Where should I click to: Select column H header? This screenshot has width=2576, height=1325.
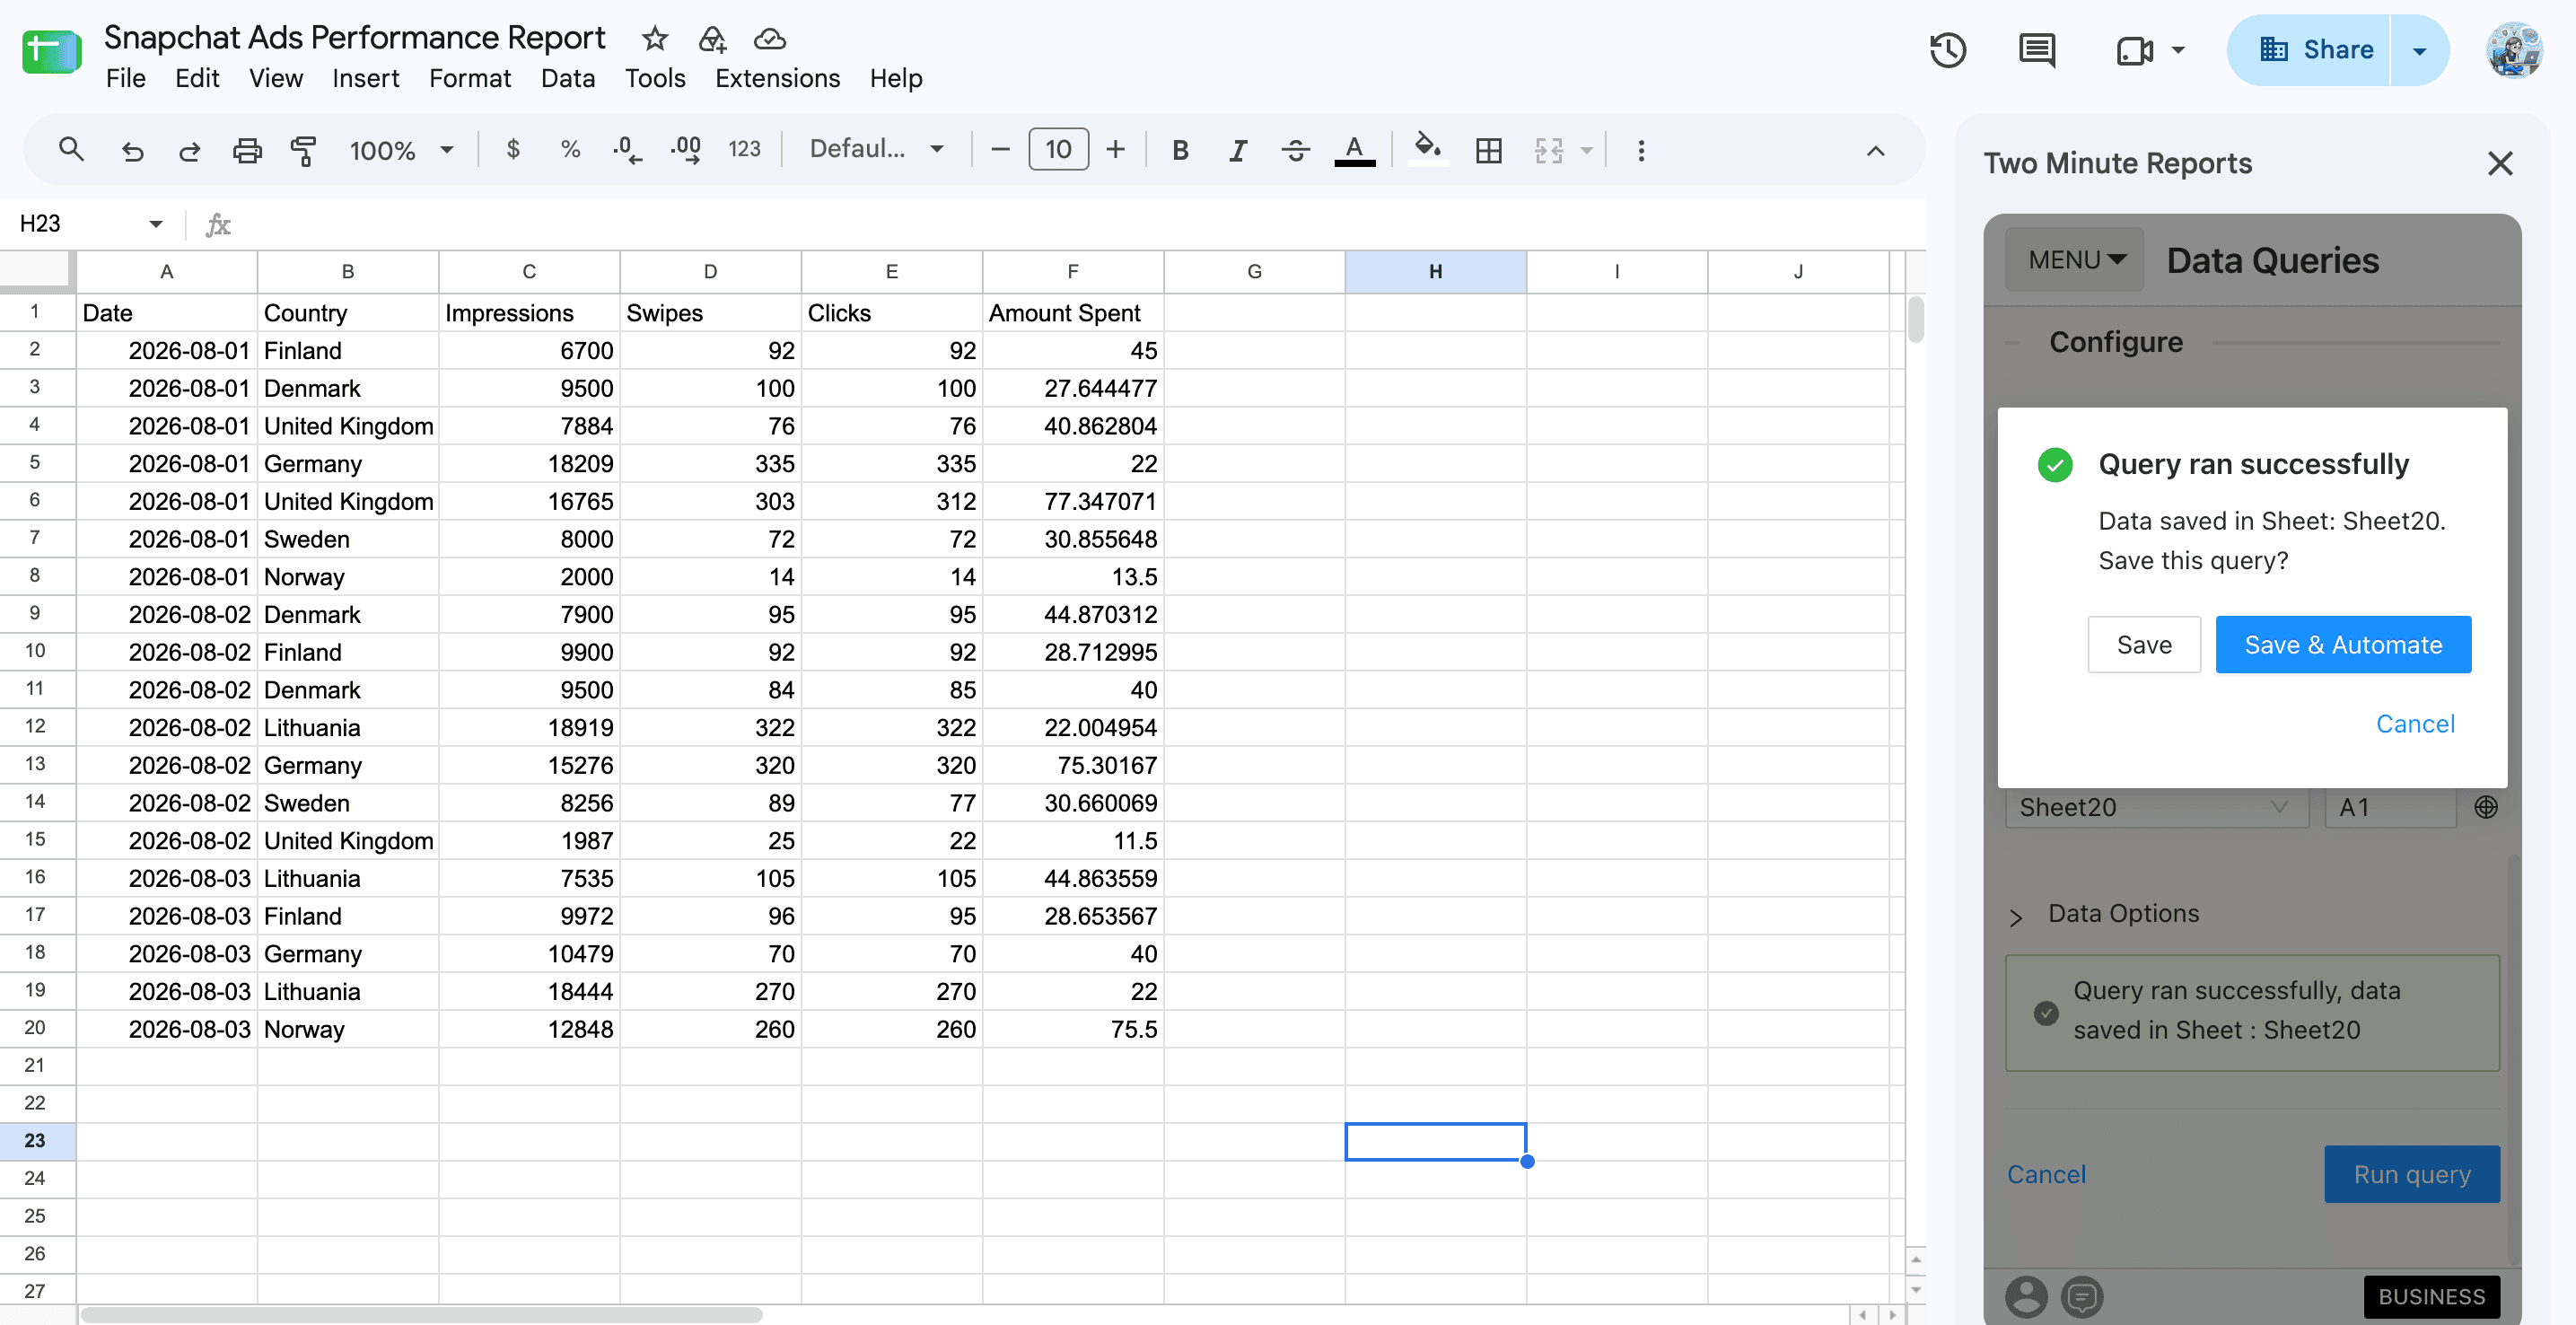click(x=1434, y=271)
